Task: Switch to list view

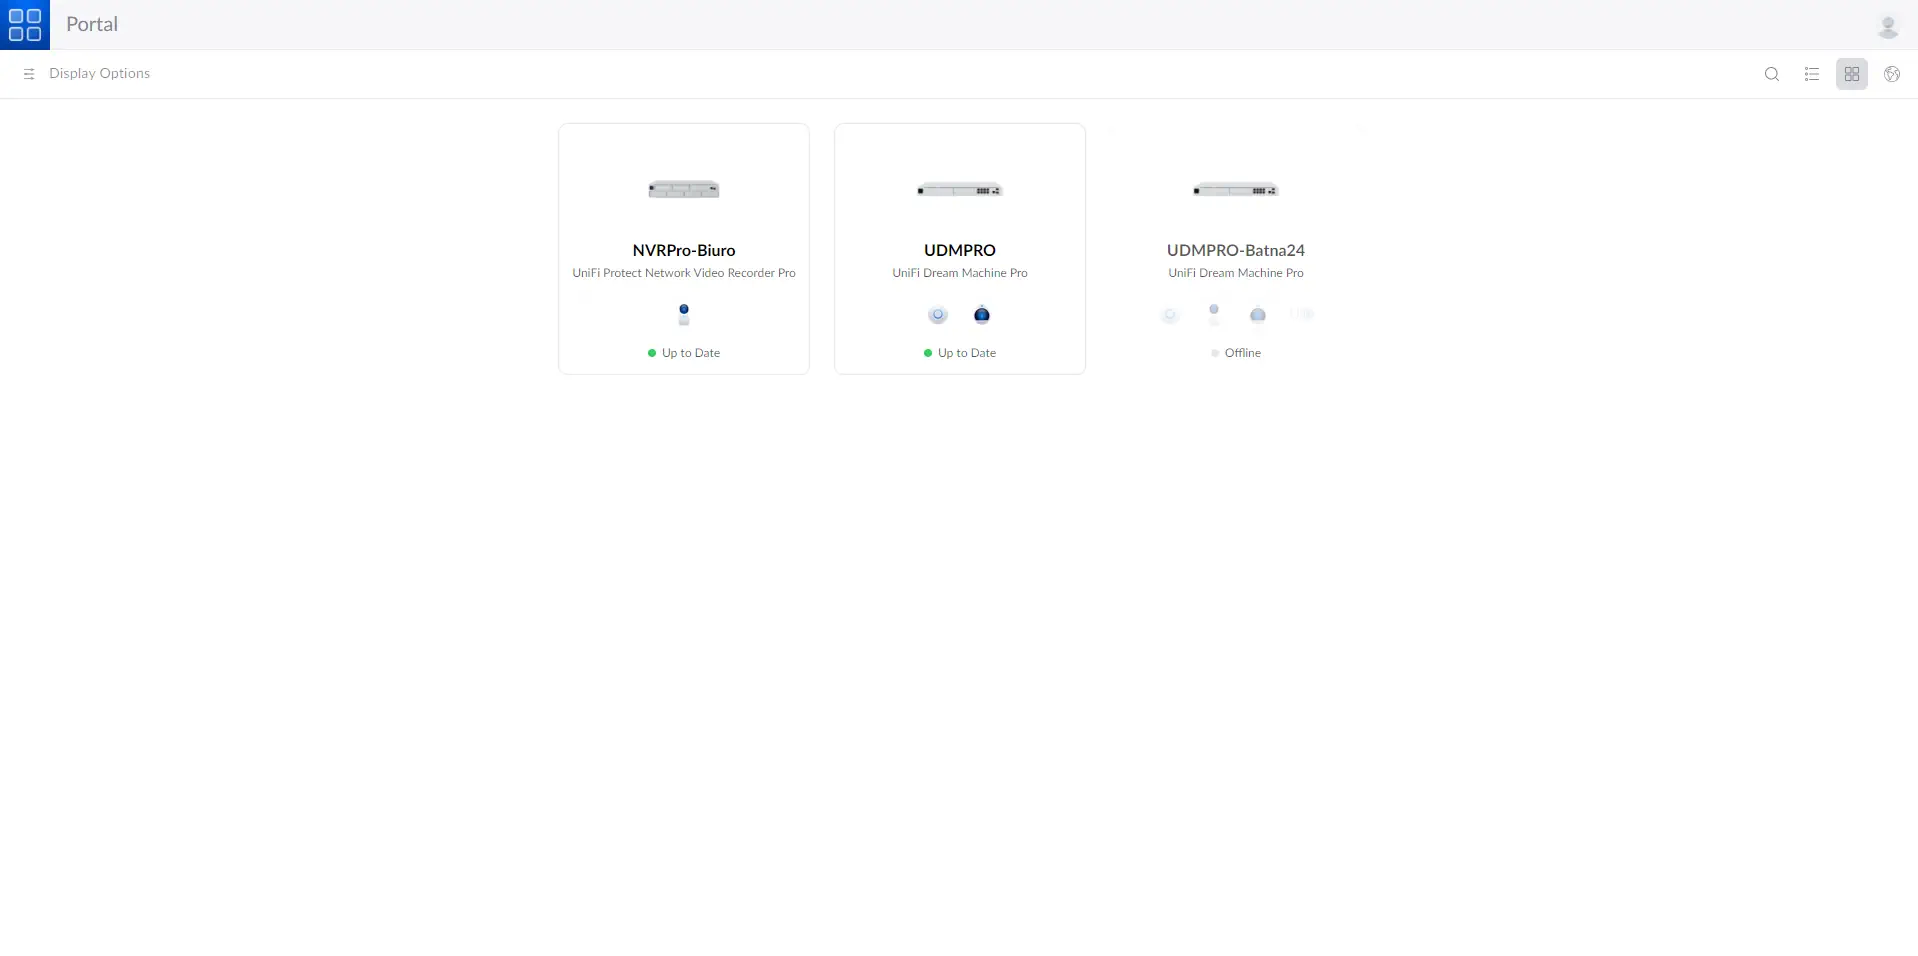Action: point(1812,73)
